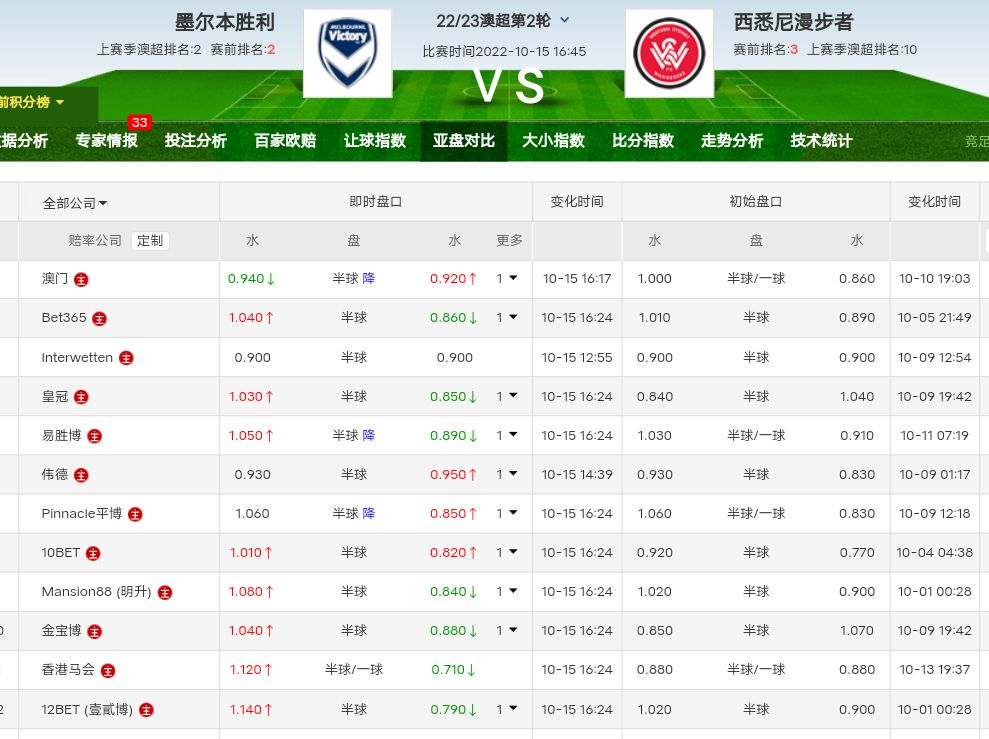The image size is (989, 739).
Task: Expand more odds for the 澳门 row
Action: (507, 279)
